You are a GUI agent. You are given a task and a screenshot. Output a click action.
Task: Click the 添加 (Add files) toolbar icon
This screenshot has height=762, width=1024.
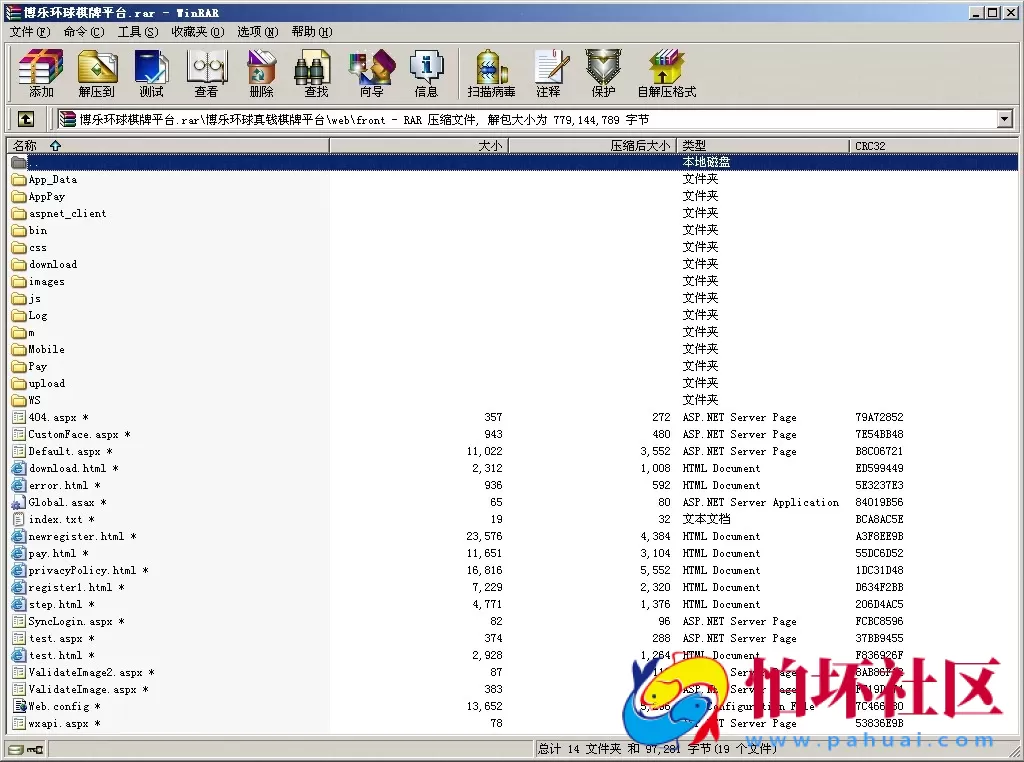(40, 73)
